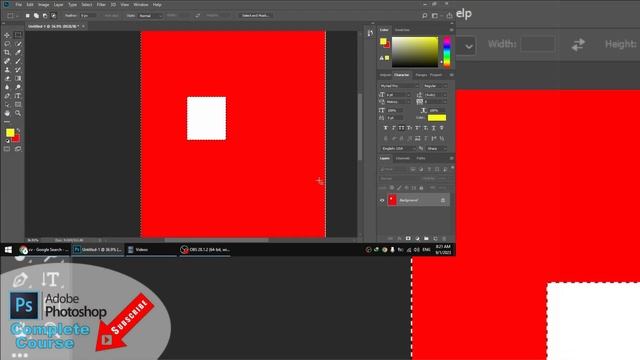Toggle Background layer visibility eye

382,200
